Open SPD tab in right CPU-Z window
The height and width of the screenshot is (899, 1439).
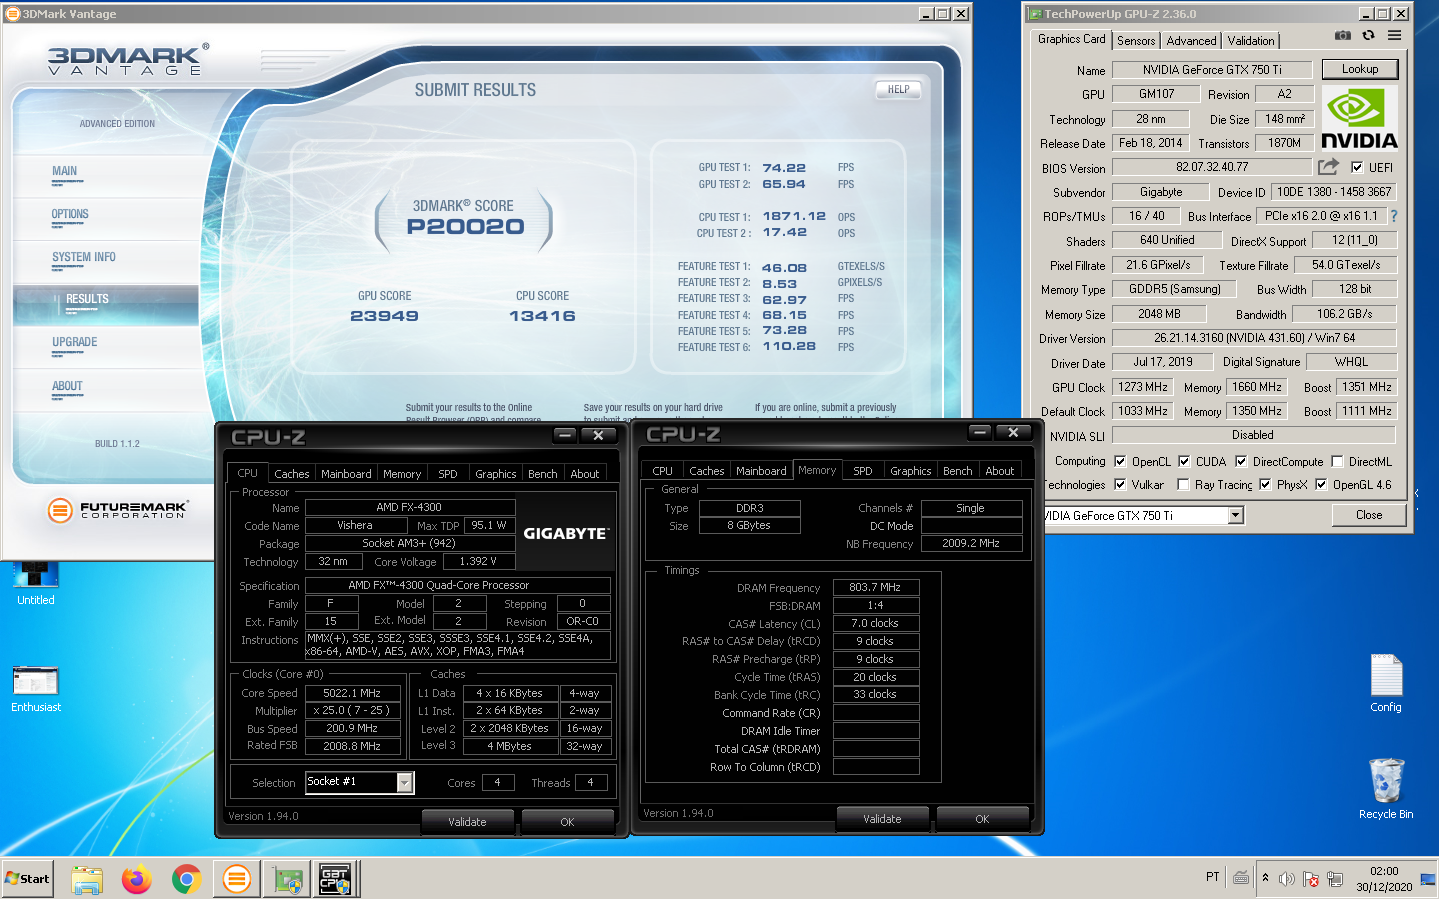(863, 471)
